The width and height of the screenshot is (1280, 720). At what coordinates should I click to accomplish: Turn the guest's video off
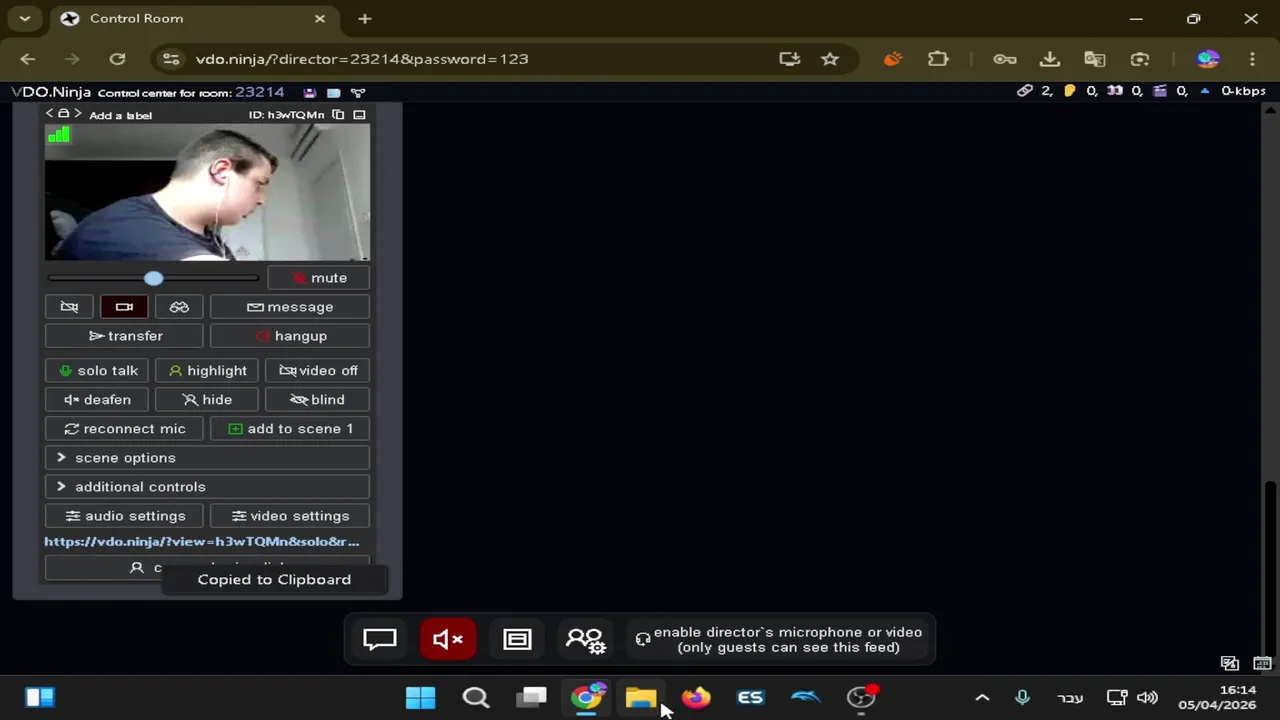[318, 370]
